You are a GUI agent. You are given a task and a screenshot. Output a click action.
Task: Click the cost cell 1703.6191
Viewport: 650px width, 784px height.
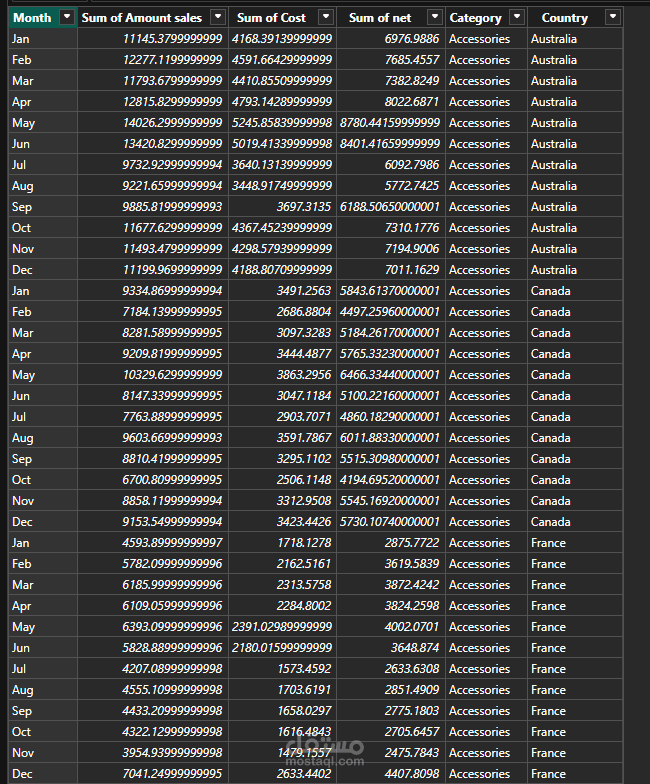click(282, 690)
